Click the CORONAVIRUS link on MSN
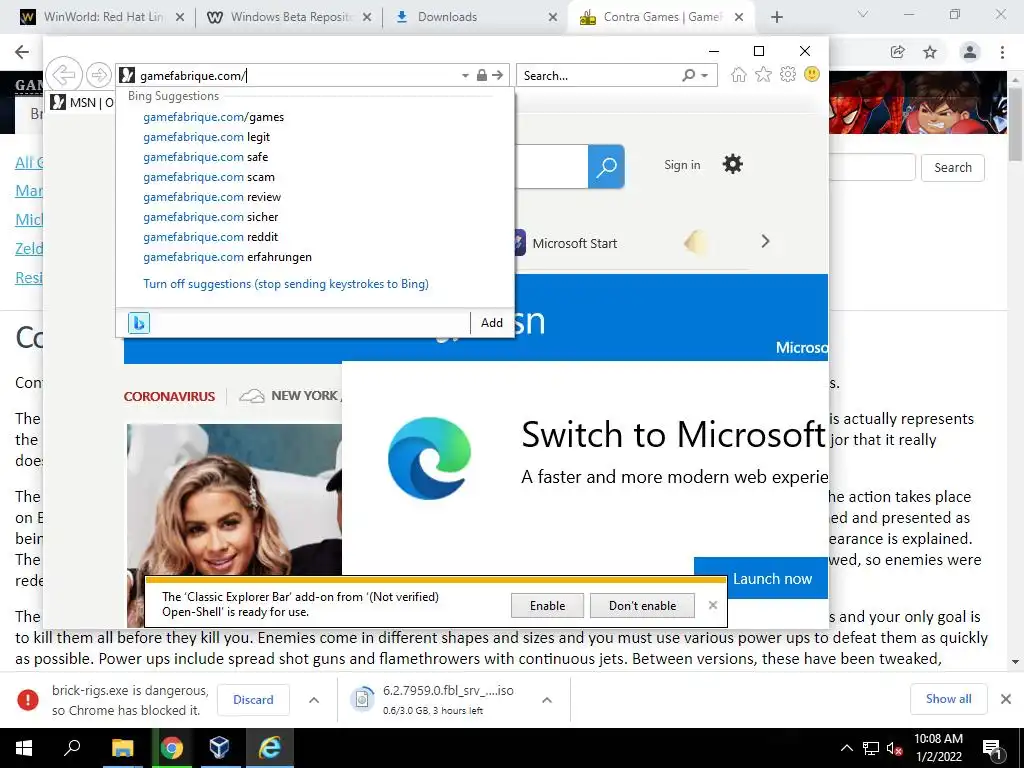 pyautogui.click(x=169, y=396)
